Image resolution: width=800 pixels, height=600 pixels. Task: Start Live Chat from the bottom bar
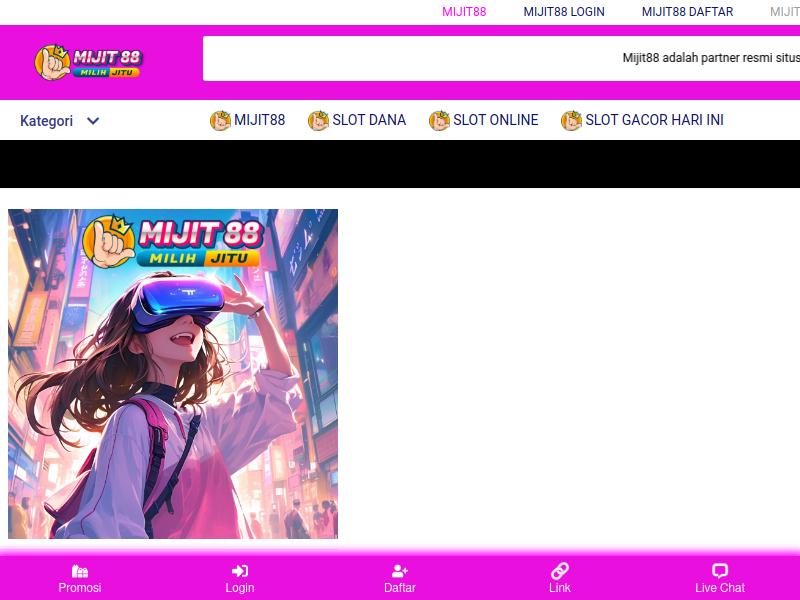(x=720, y=588)
